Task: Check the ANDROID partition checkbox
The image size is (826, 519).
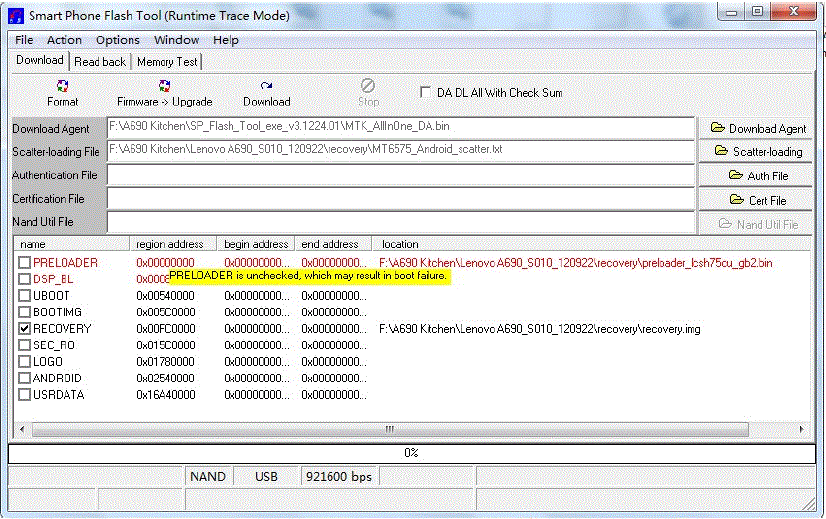Action: pyautogui.click(x=24, y=378)
